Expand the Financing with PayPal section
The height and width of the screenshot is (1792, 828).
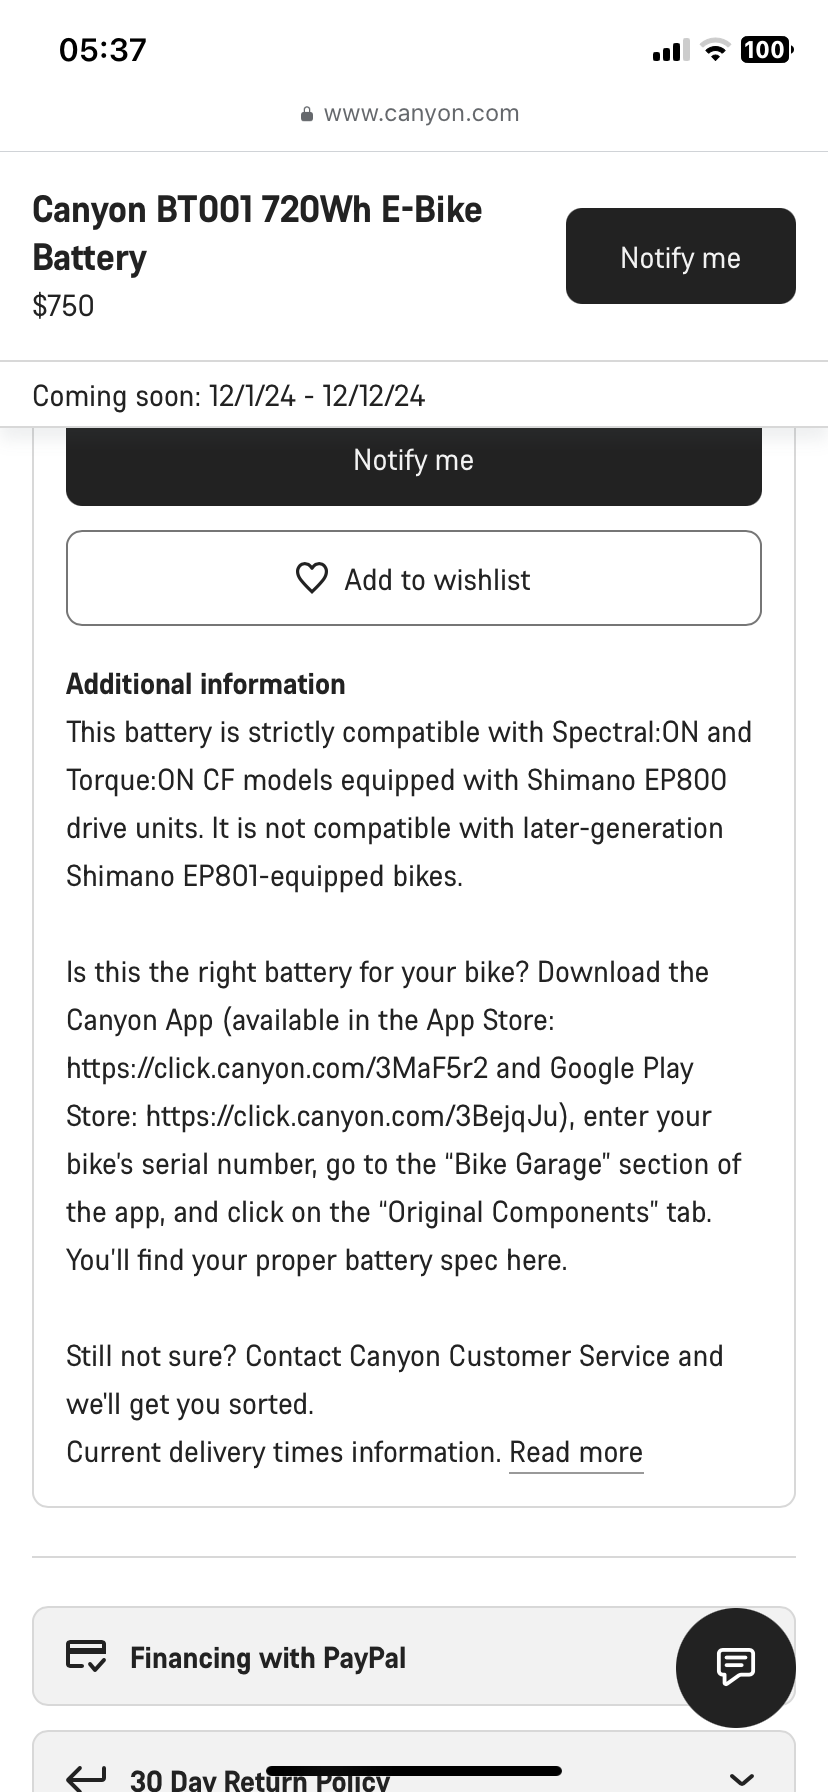point(414,1656)
